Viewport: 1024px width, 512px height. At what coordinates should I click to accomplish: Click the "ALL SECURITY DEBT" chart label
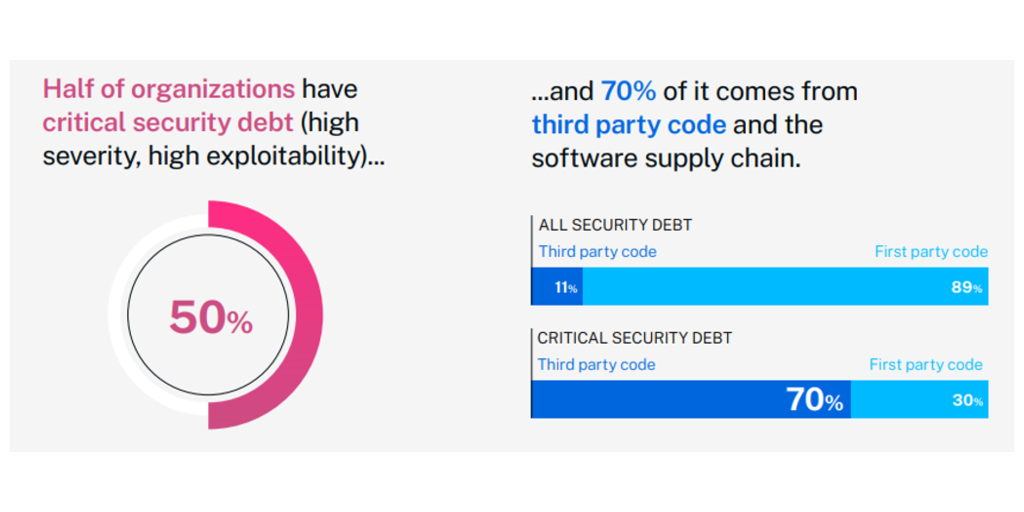click(x=615, y=225)
